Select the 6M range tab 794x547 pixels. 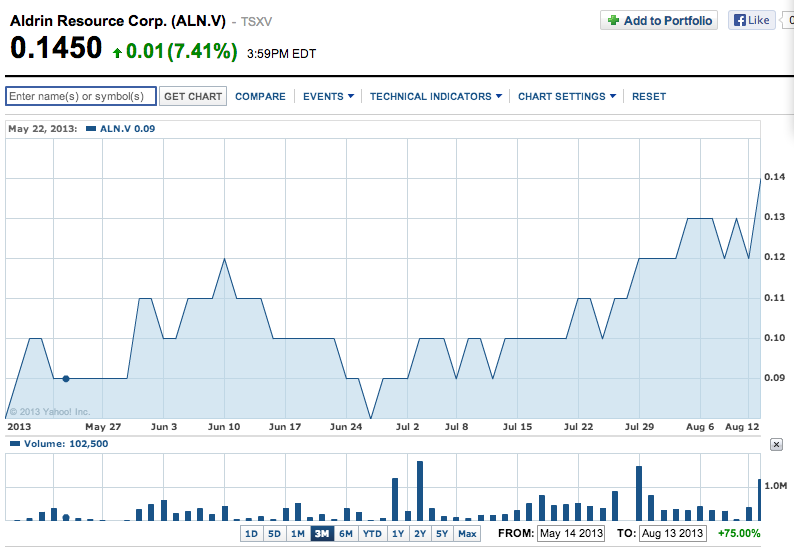point(346,533)
